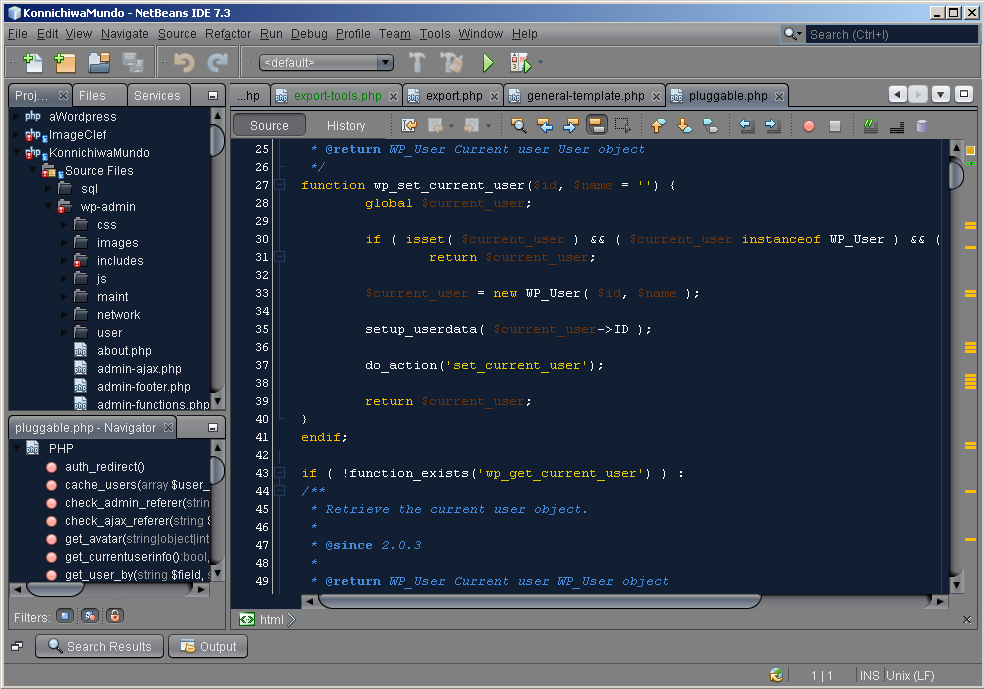The image size is (984, 689).
Task: Maximize editor window button at tab row
Action: tap(965, 95)
